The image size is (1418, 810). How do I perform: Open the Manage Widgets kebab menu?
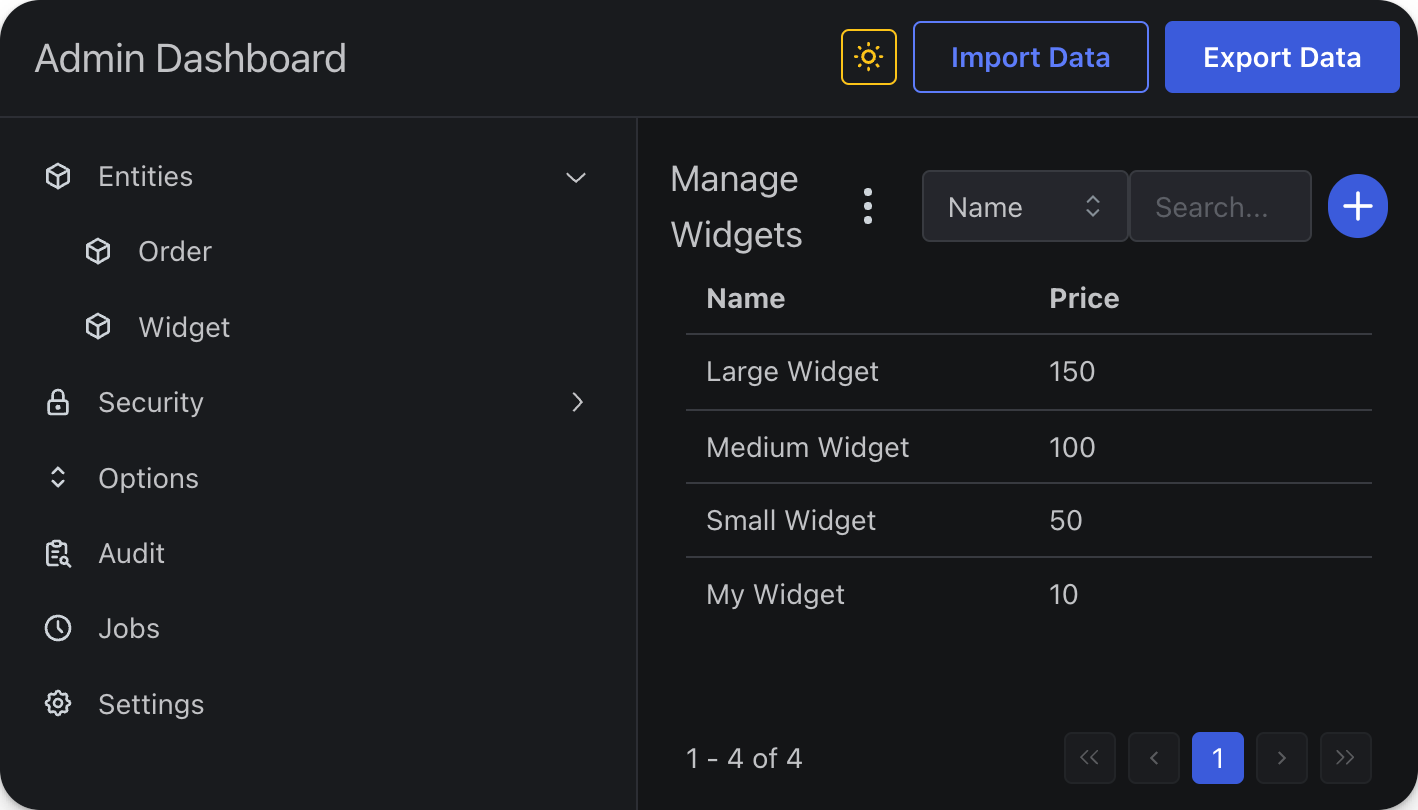click(x=867, y=206)
